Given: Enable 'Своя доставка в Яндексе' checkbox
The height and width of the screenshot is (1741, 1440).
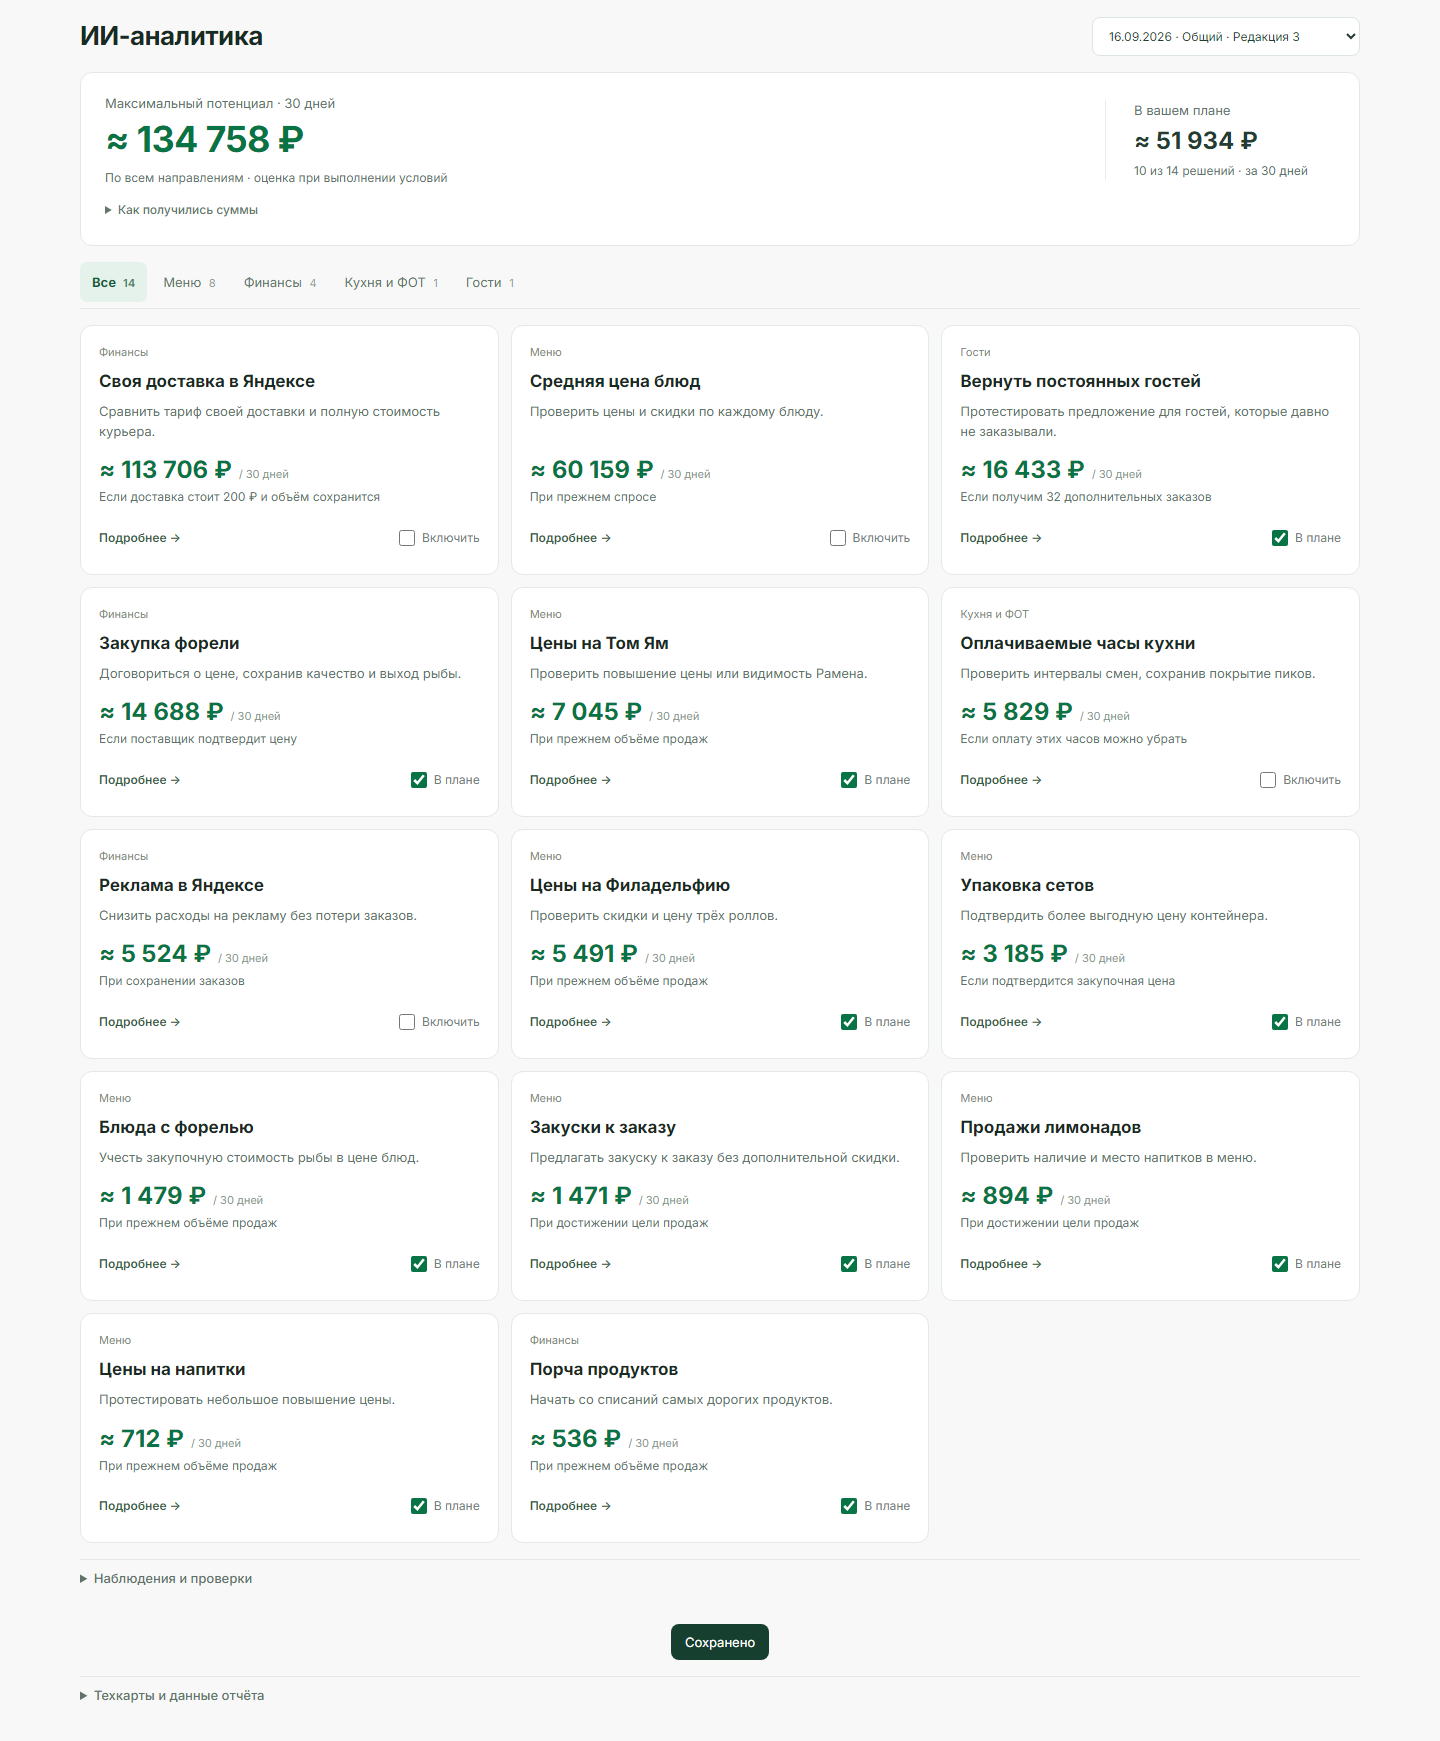Looking at the screenshot, I should (x=407, y=538).
